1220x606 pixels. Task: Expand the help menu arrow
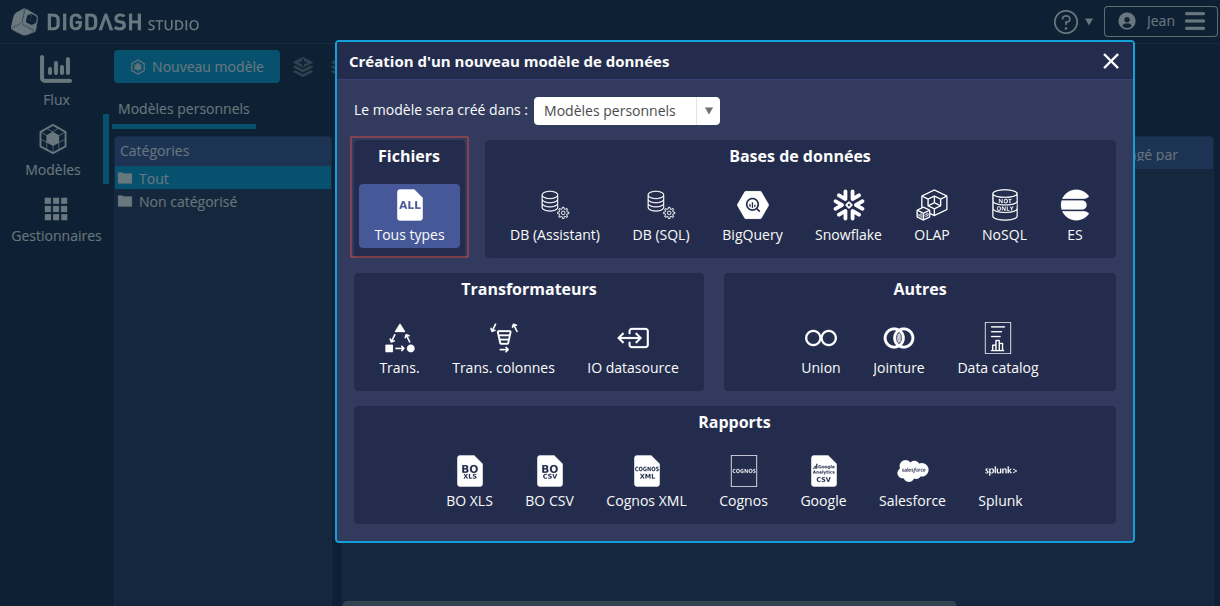(x=1088, y=20)
